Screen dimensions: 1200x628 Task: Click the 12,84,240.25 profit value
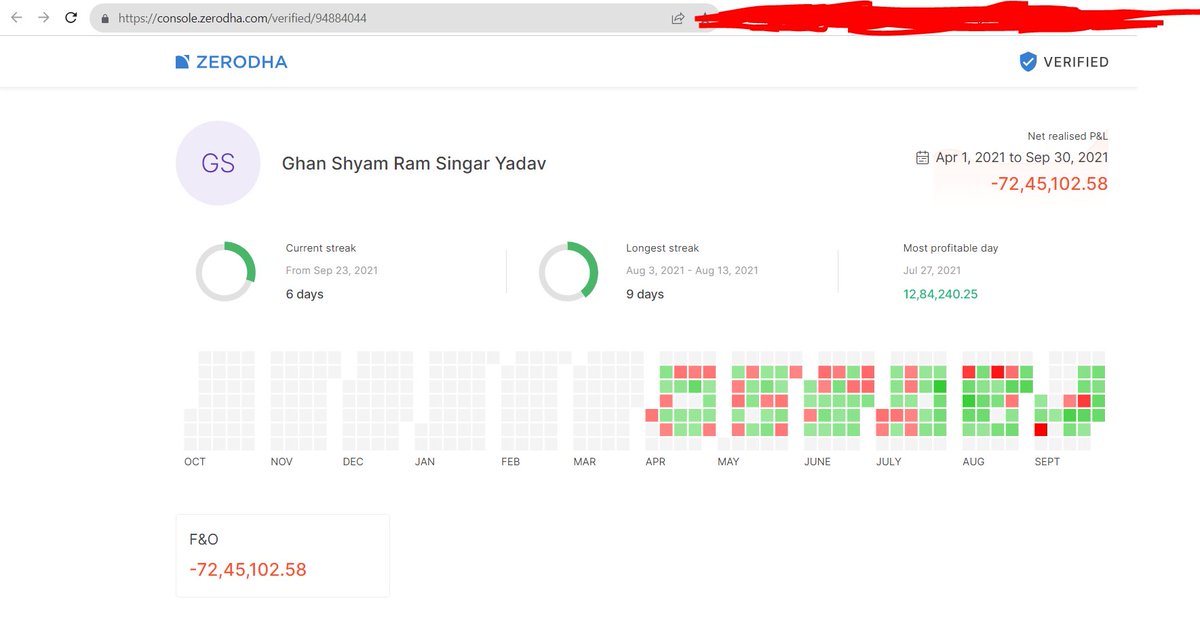tap(940, 295)
